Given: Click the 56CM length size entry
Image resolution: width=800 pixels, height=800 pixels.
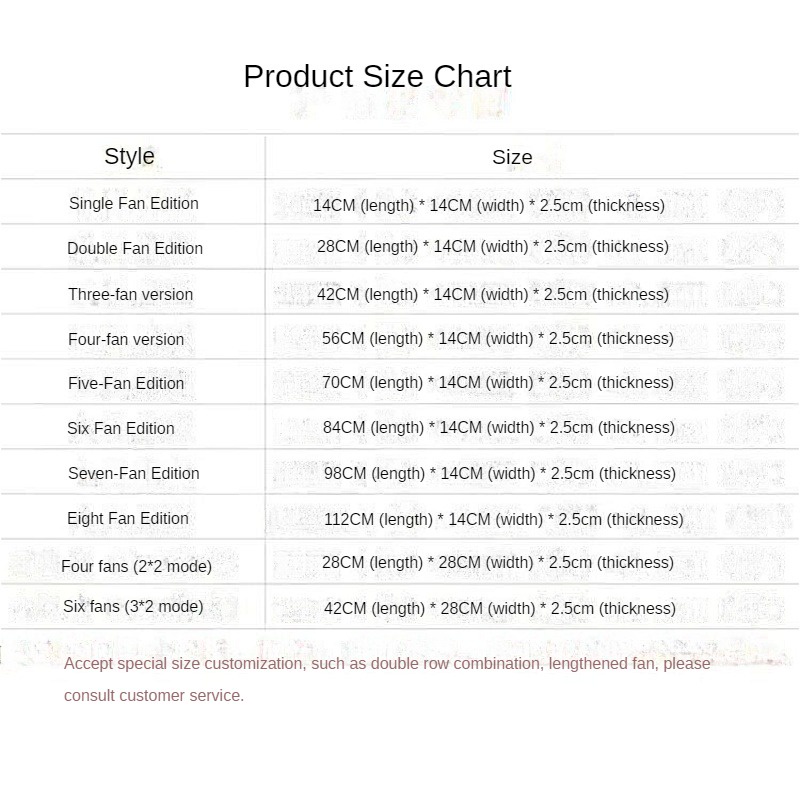Looking at the screenshot, I should (x=498, y=338).
